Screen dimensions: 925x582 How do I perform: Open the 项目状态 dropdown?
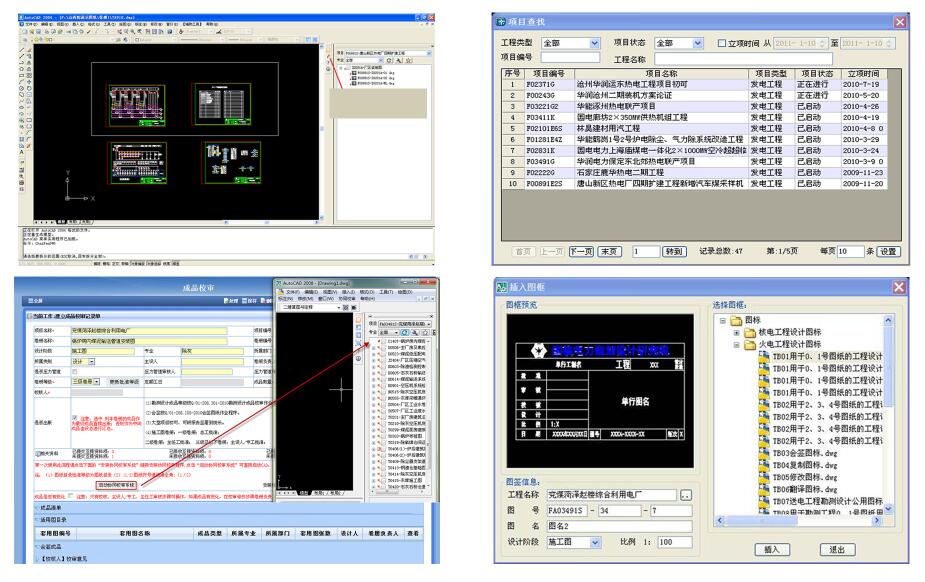point(698,43)
